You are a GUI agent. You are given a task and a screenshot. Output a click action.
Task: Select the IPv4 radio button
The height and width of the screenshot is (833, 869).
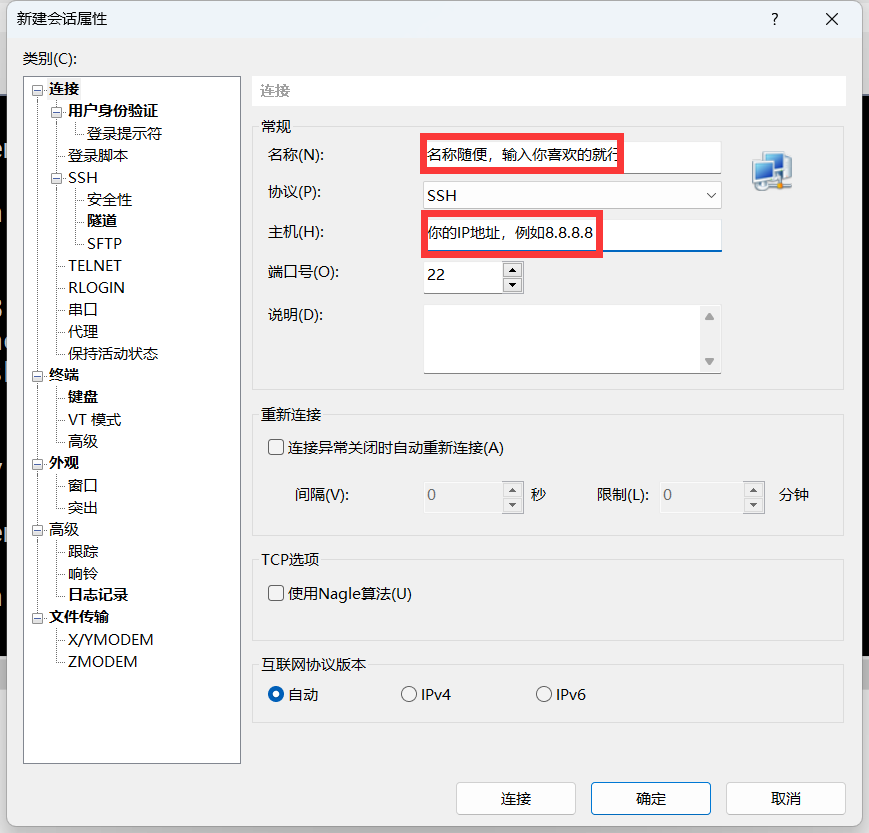click(409, 694)
